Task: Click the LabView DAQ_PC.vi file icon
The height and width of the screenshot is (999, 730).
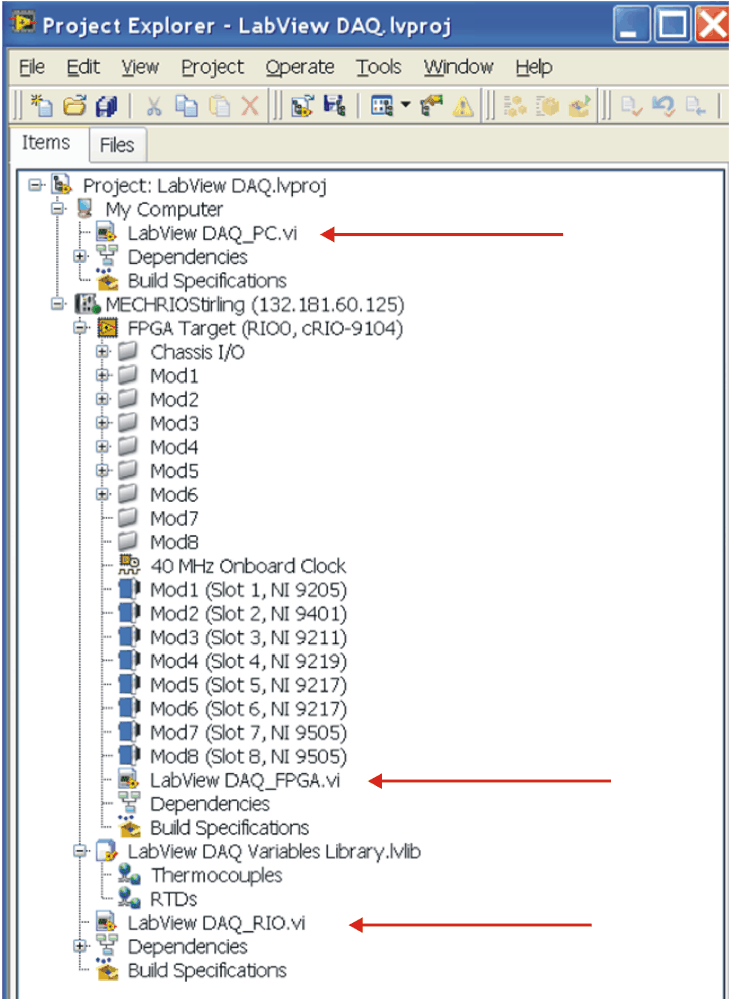Action: [x=106, y=233]
